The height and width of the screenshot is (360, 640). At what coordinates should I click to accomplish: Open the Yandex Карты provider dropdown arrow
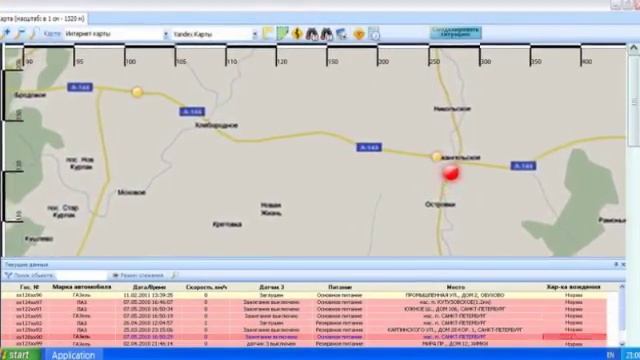click(x=255, y=35)
